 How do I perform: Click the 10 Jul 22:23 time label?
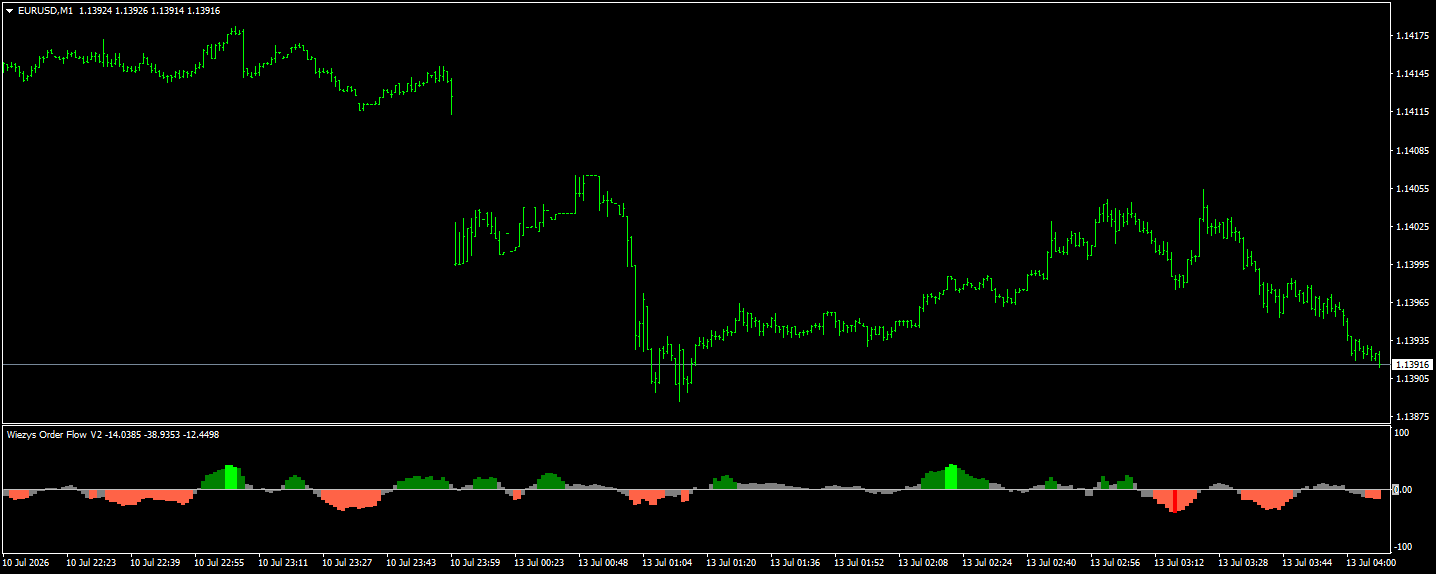[91, 563]
